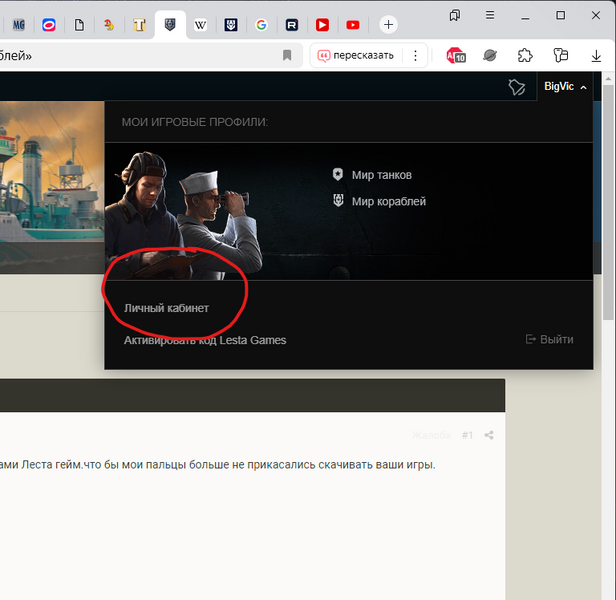Open the #1 post permalink
This screenshot has height=600, width=616.
(467, 435)
